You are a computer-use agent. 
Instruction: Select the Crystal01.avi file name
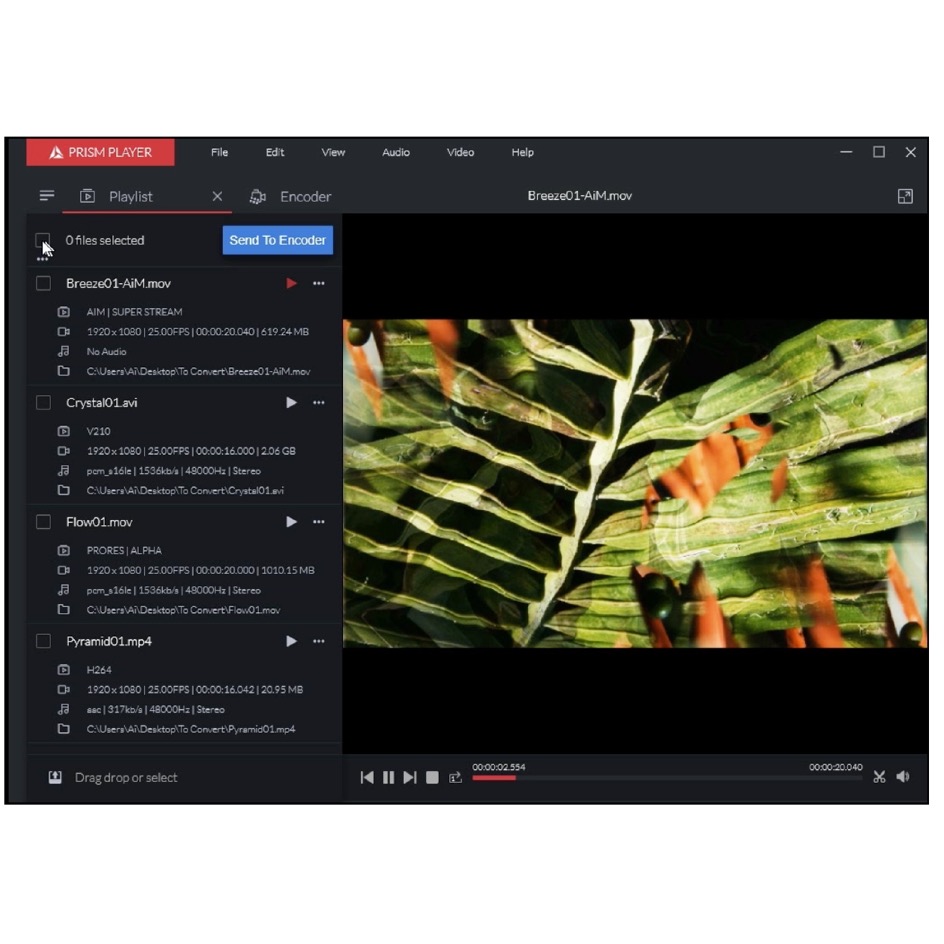(102, 402)
